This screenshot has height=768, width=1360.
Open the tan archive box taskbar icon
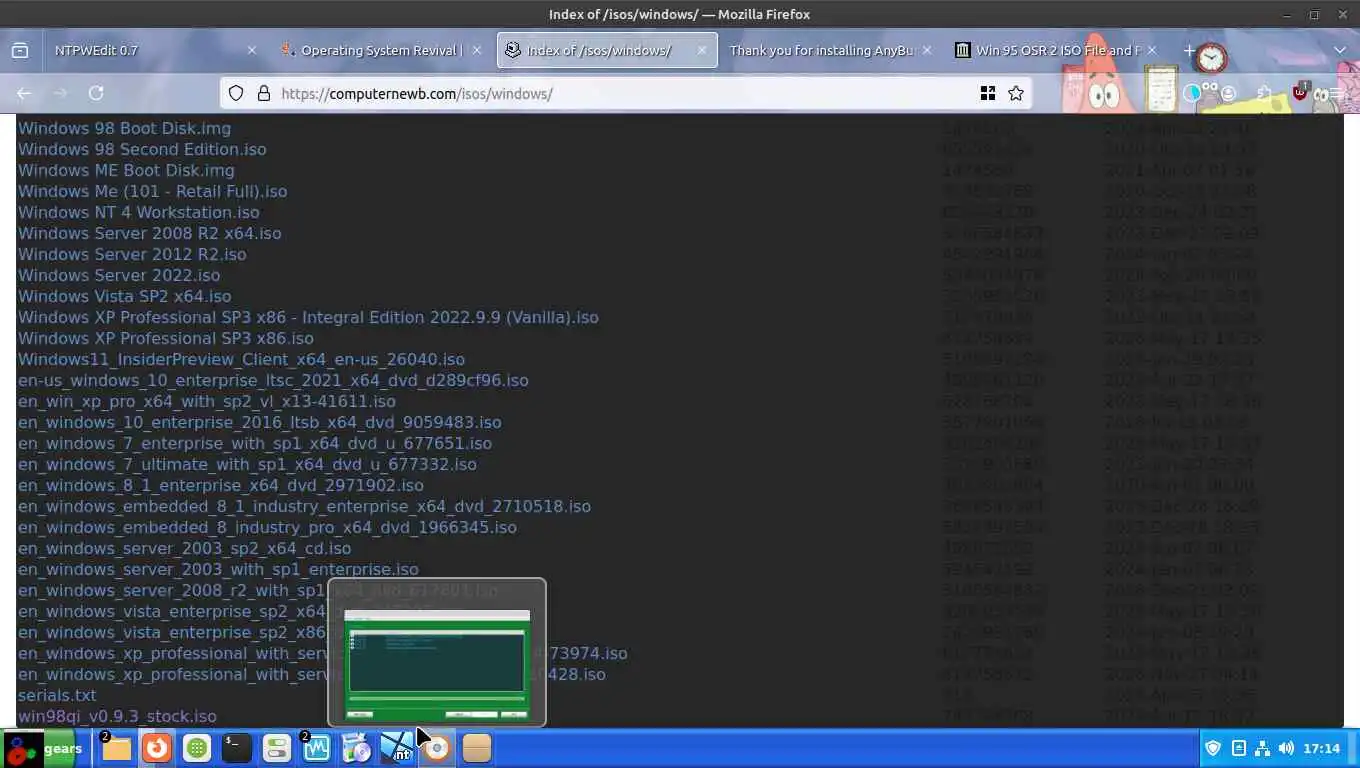[477, 748]
